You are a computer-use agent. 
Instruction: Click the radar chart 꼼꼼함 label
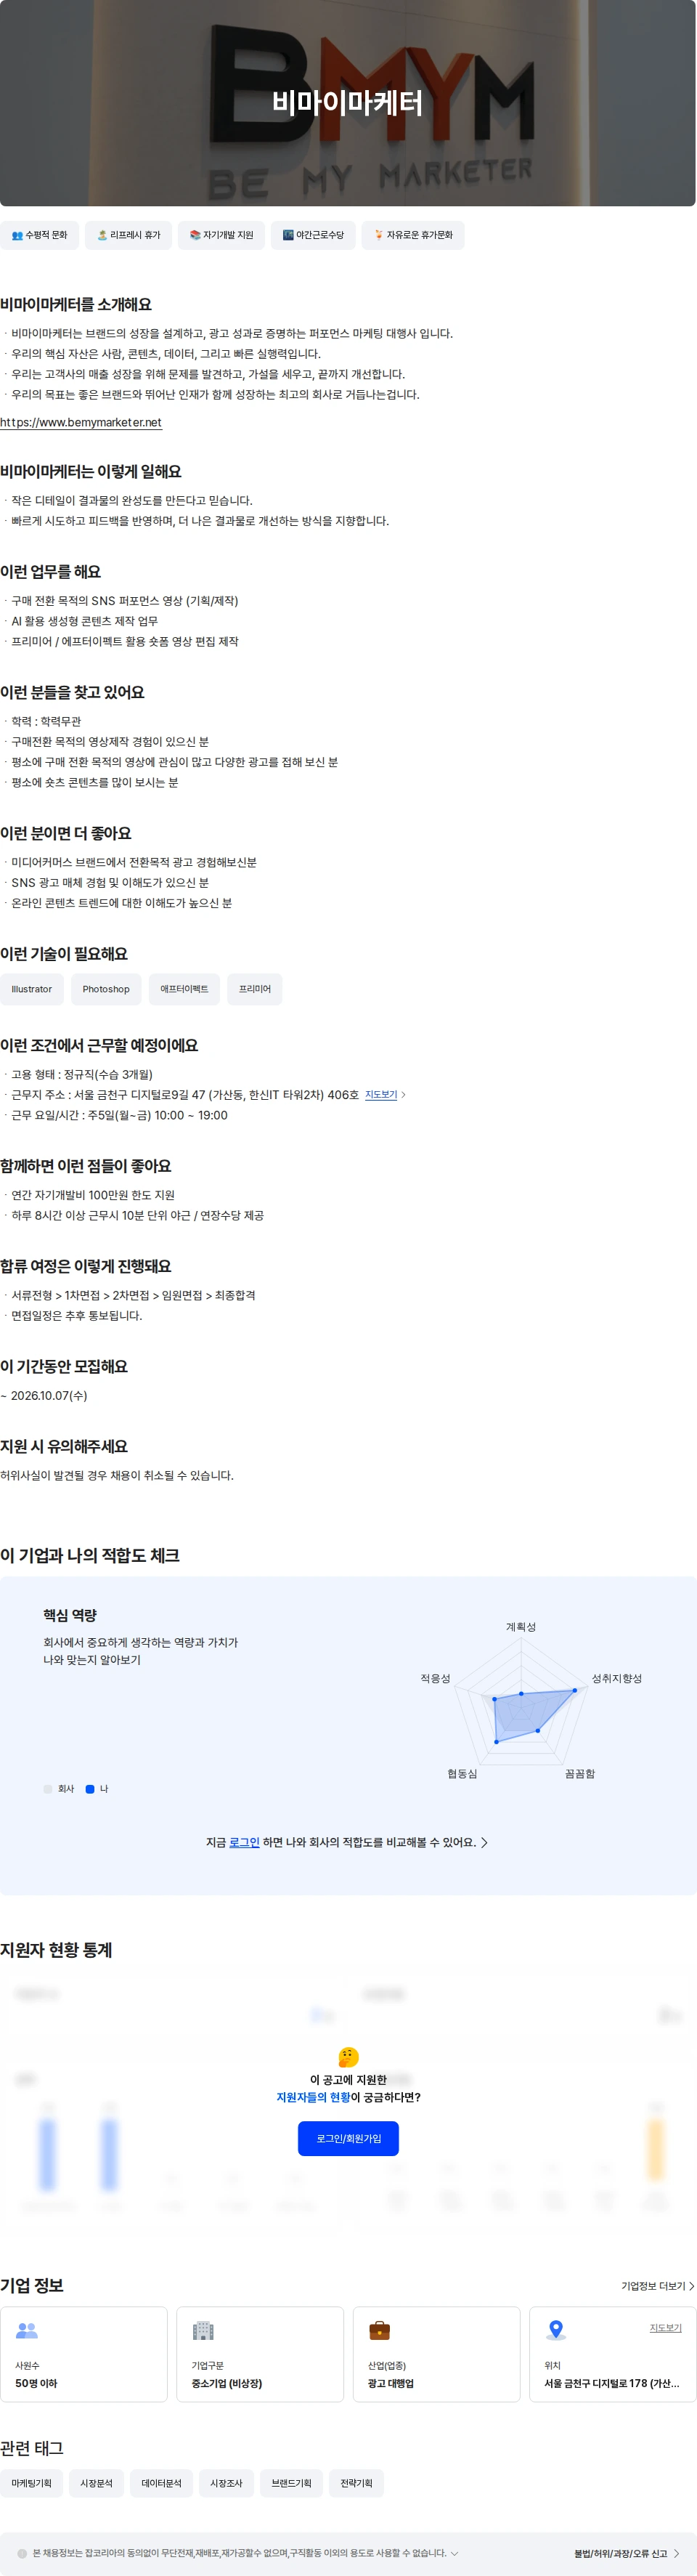point(580,1773)
